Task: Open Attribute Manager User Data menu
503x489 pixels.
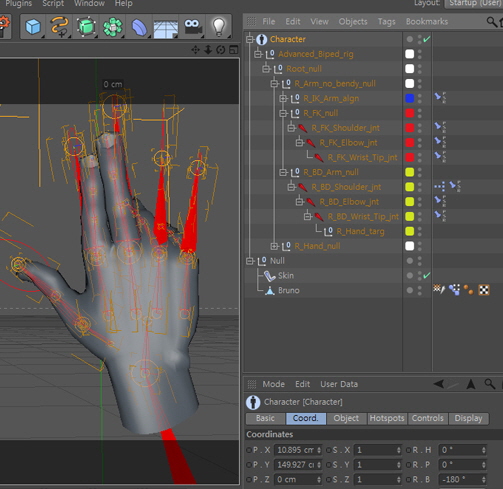Action: click(339, 384)
